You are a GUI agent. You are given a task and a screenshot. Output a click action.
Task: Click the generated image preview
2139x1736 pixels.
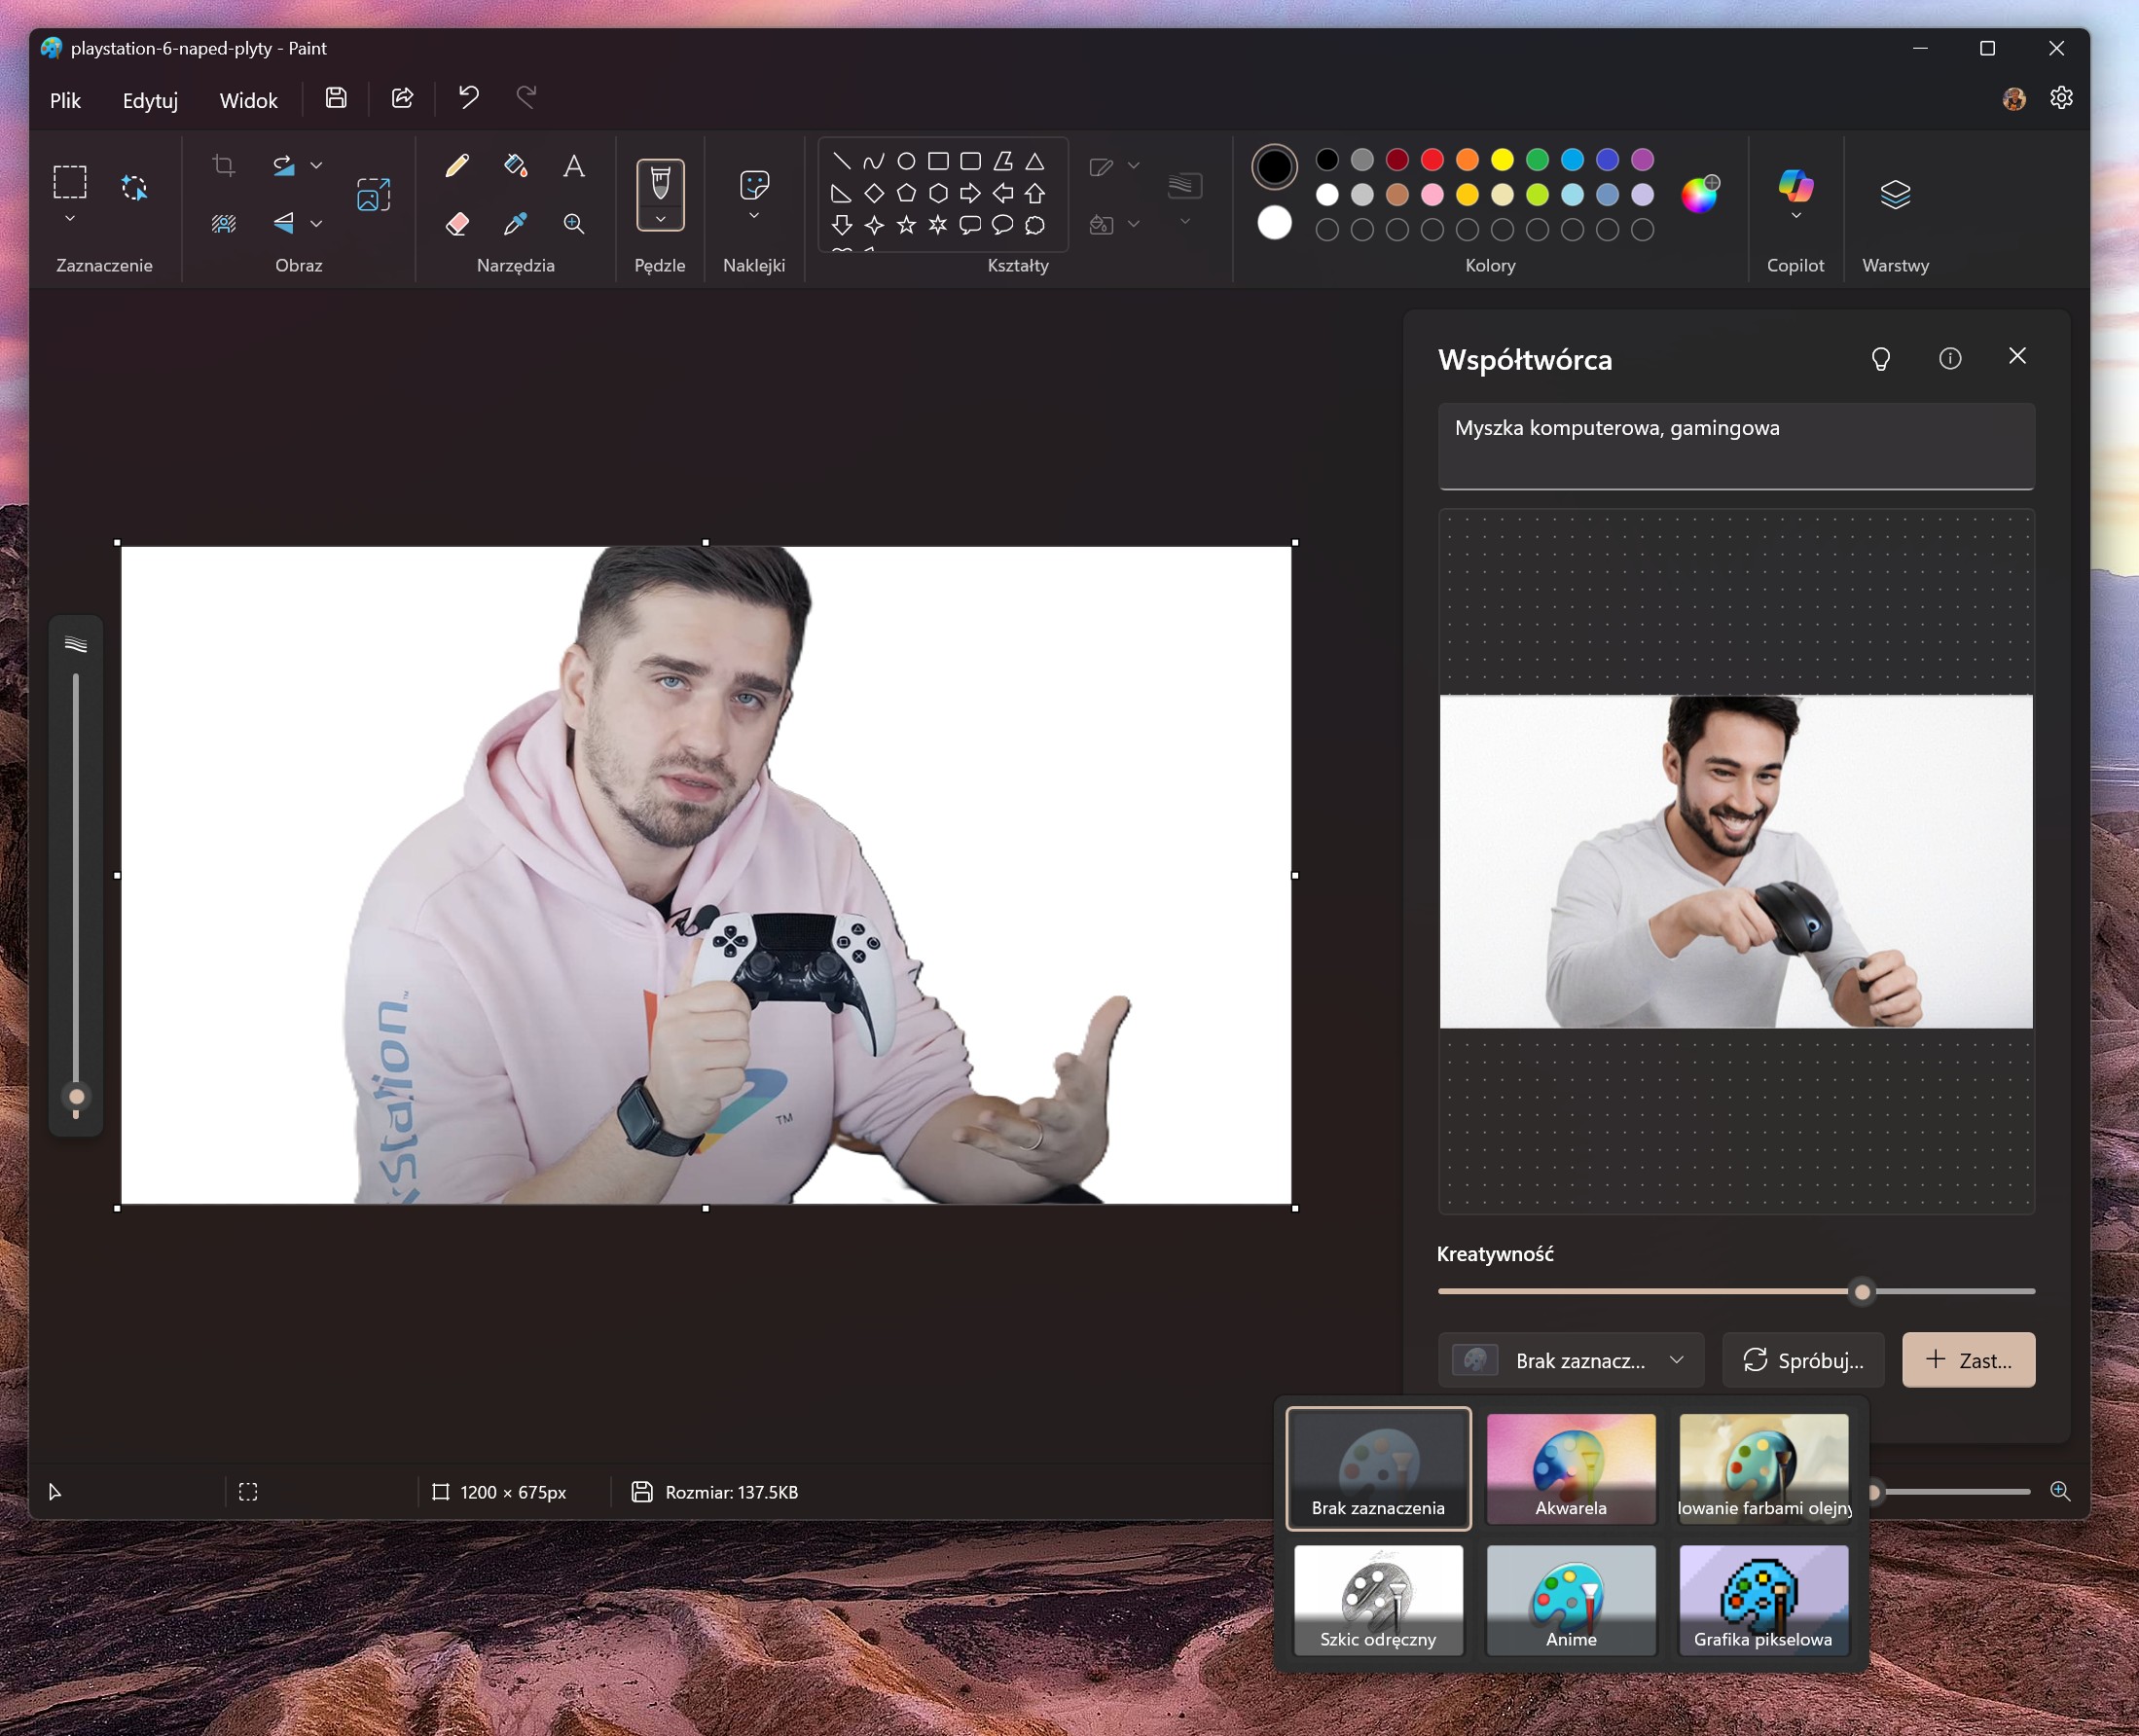point(1736,861)
